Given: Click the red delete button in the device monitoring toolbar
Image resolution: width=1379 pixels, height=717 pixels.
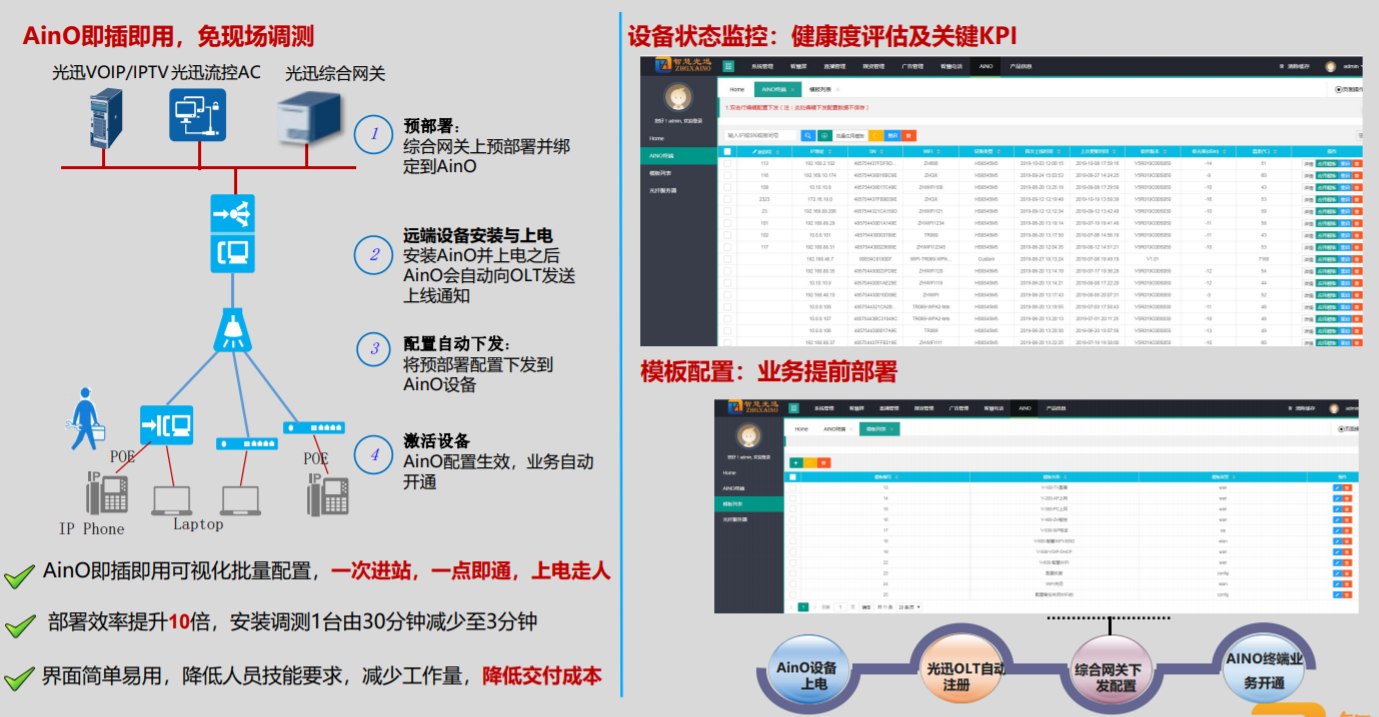Looking at the screenshot, I should (x=909, y=135).
